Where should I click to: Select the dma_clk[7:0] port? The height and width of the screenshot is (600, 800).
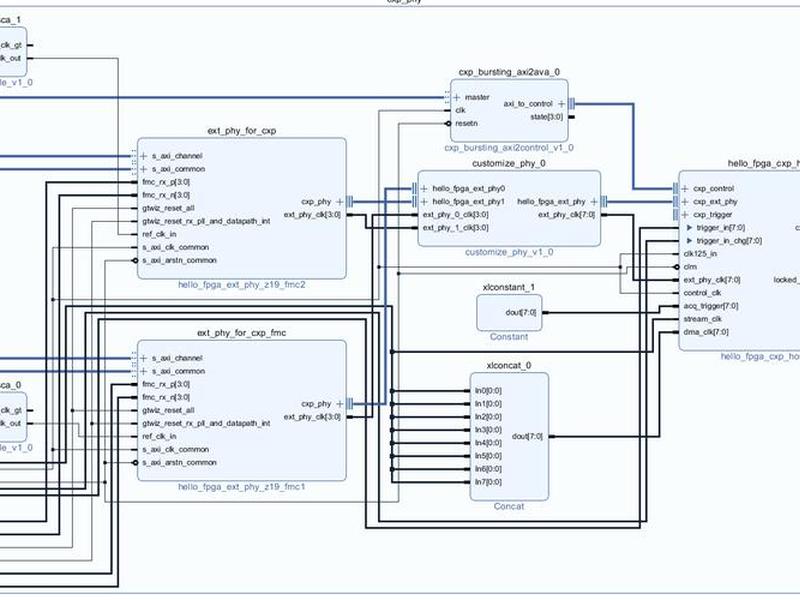click(x=706, y=332)
